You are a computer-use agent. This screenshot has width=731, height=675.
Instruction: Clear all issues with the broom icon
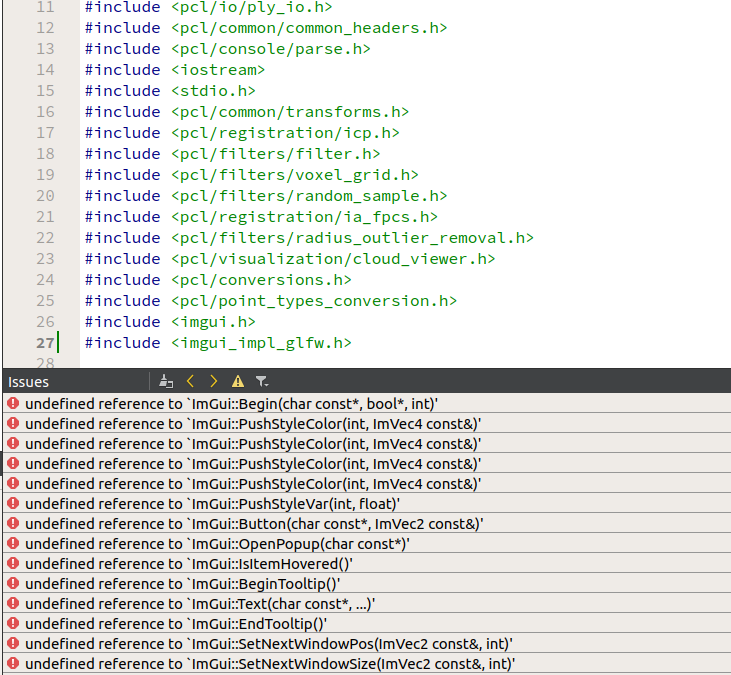tap(166, 381)
